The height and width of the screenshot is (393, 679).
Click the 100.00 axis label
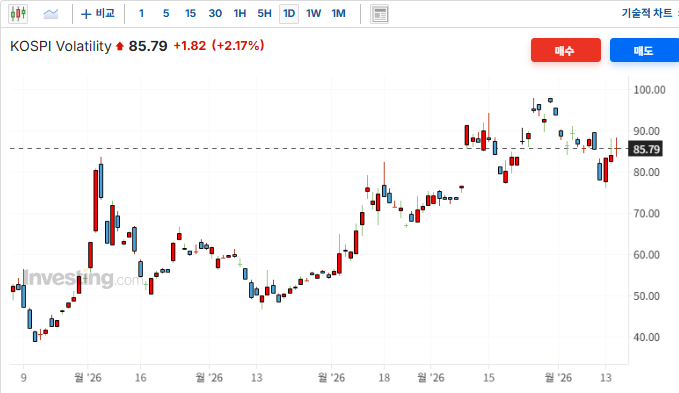(649, 90)
